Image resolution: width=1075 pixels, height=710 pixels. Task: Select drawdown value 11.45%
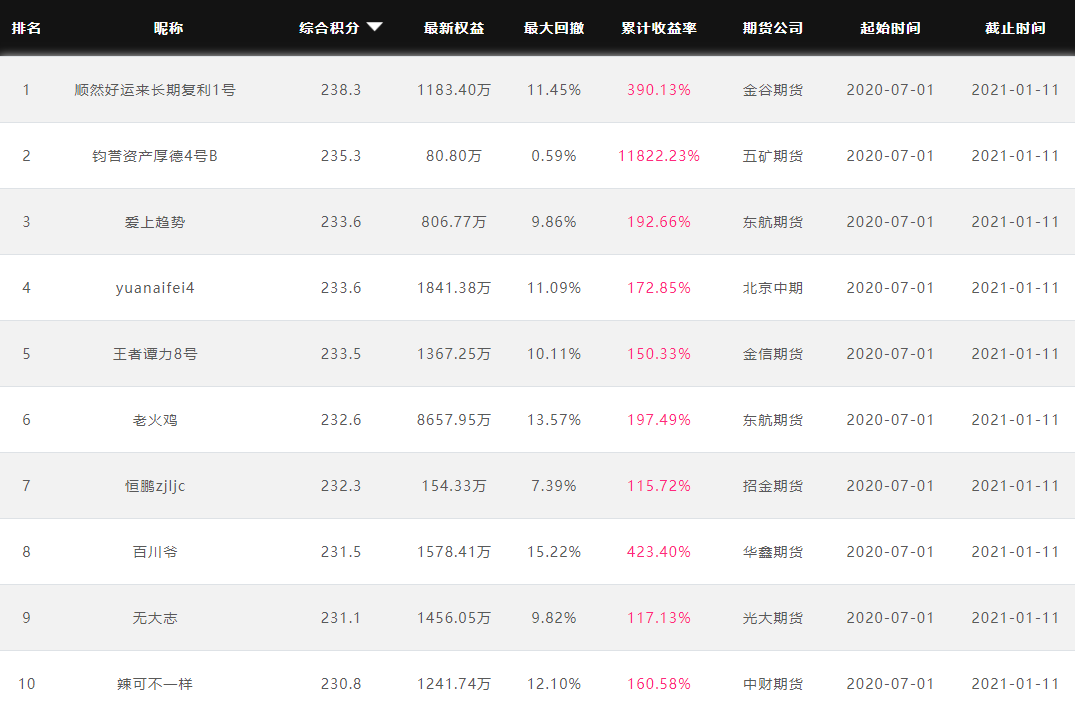pos(554,90)
